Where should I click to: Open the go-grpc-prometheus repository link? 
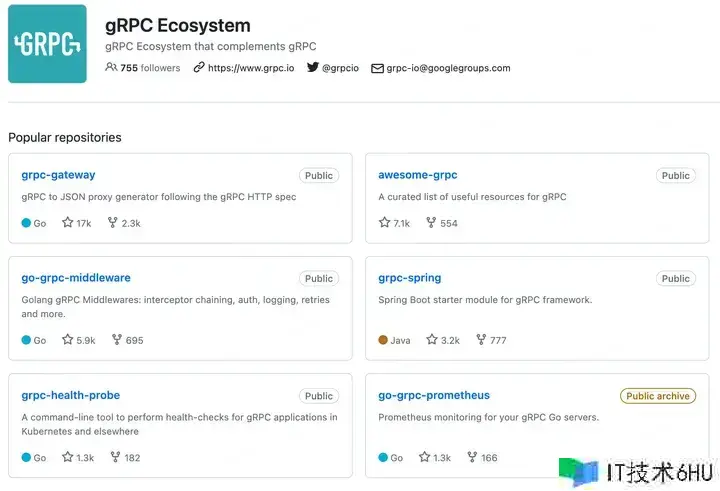click(434, 395)
